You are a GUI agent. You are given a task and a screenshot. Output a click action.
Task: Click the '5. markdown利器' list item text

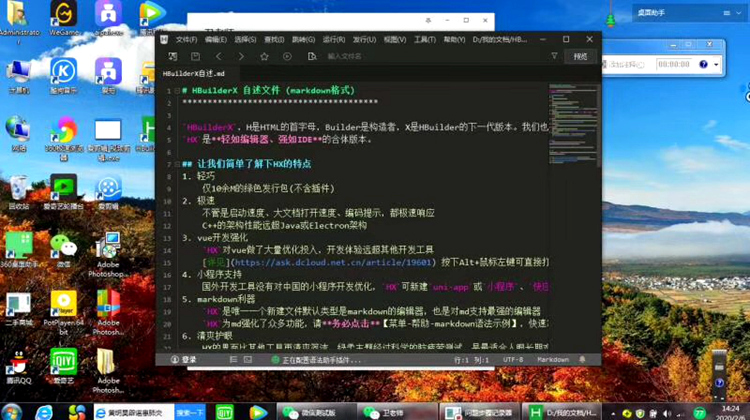[219, 299]
